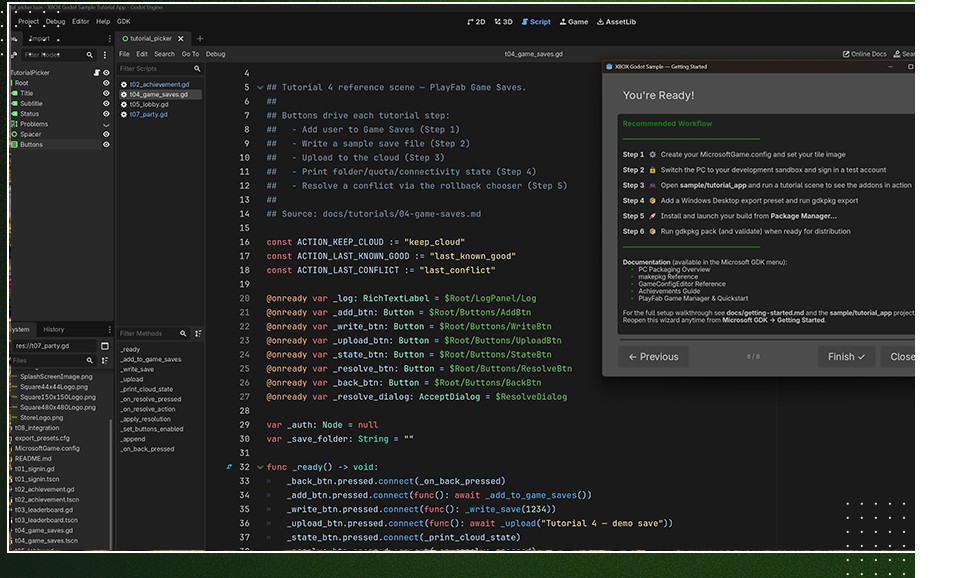The image size is (955, 578).
Task: Select the Problems node in scene tree
Action: click(33, 124)
